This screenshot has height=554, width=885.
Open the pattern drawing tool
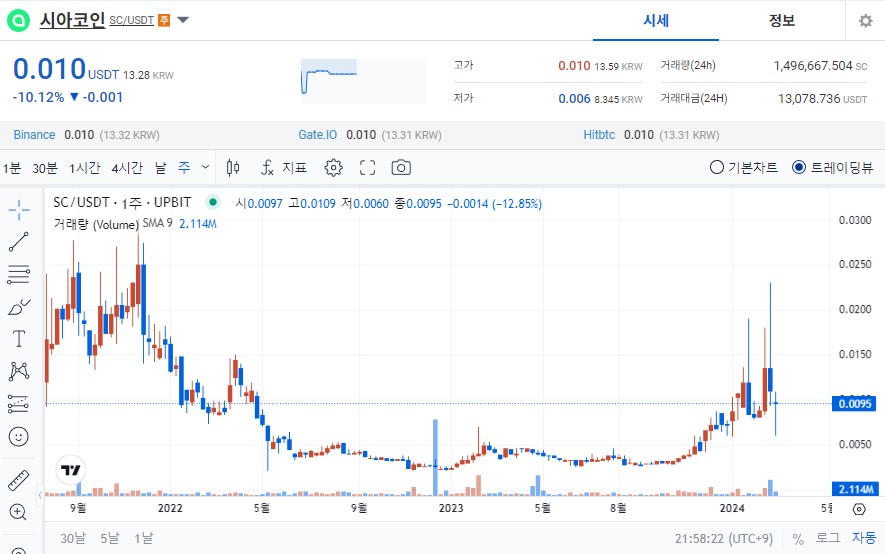(19, 371)
